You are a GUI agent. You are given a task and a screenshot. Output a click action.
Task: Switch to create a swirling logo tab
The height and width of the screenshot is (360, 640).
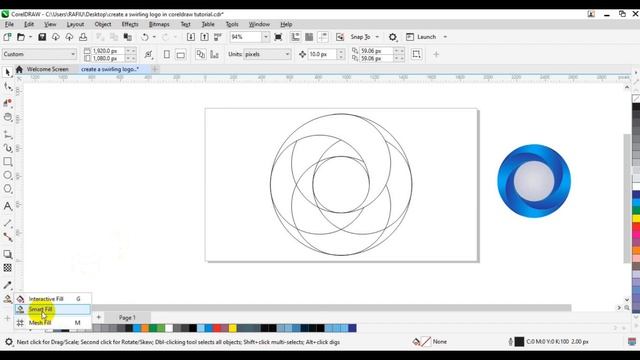pyautogui.click(x=110, y=69)
